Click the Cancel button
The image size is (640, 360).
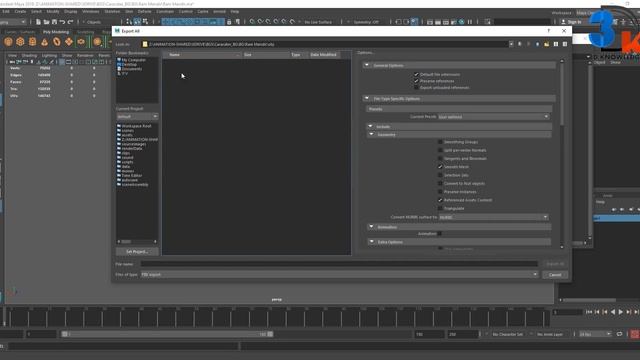555,275
